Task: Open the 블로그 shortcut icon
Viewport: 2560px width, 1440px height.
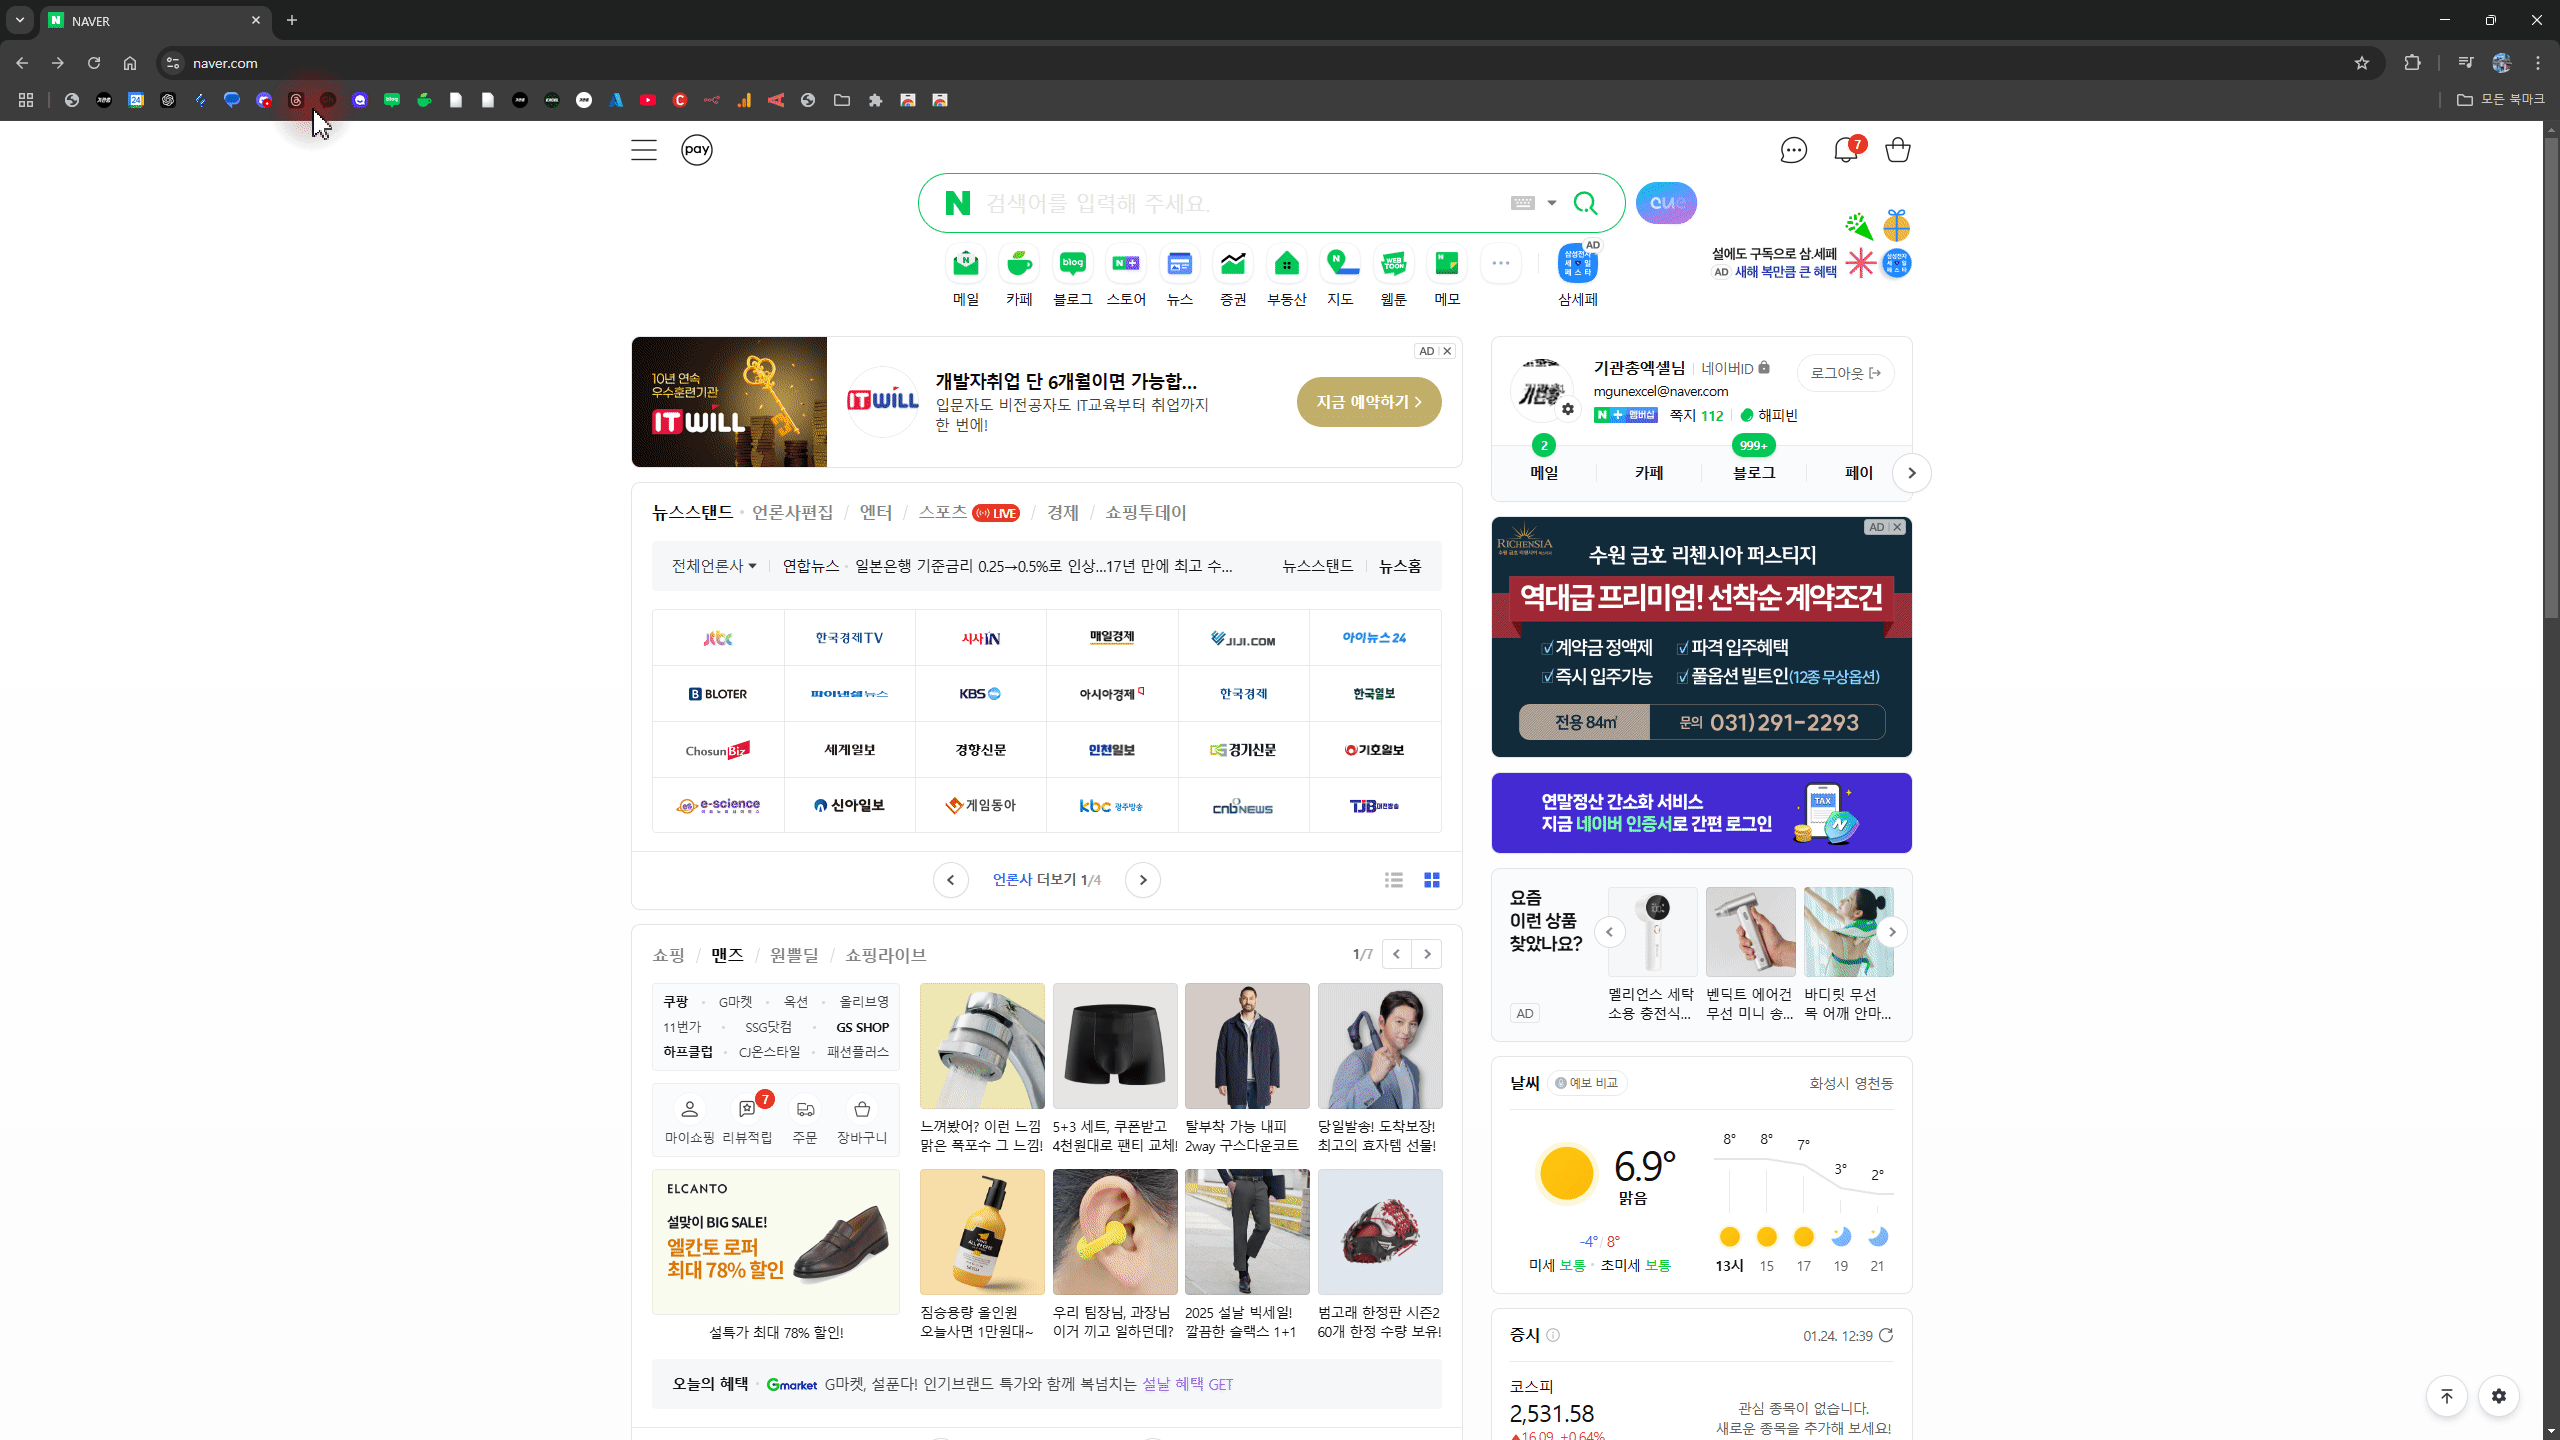Action: pyautogui.click(x=1073, y=263)
